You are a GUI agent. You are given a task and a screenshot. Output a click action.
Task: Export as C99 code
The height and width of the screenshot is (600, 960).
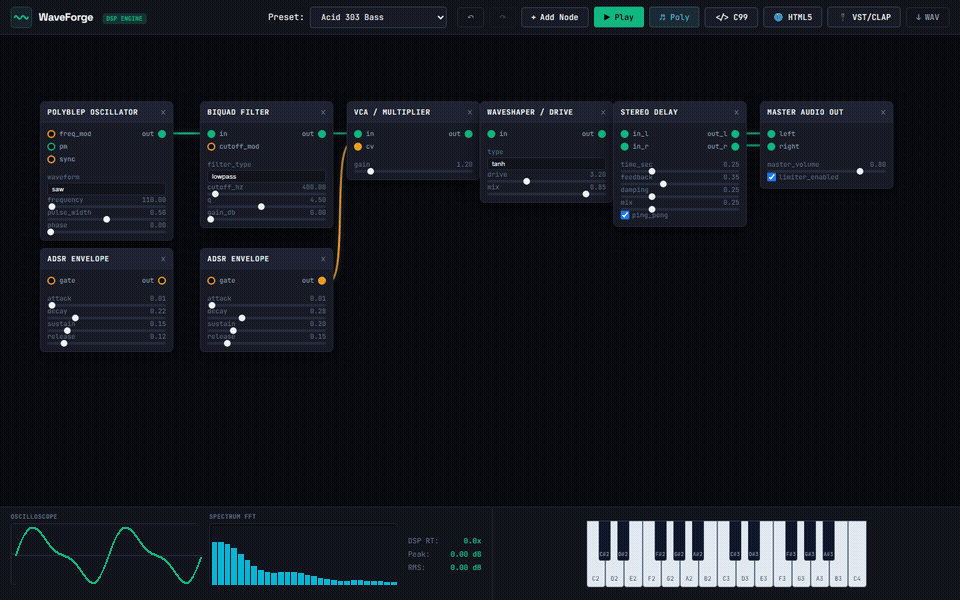click(x=732, y=17)
